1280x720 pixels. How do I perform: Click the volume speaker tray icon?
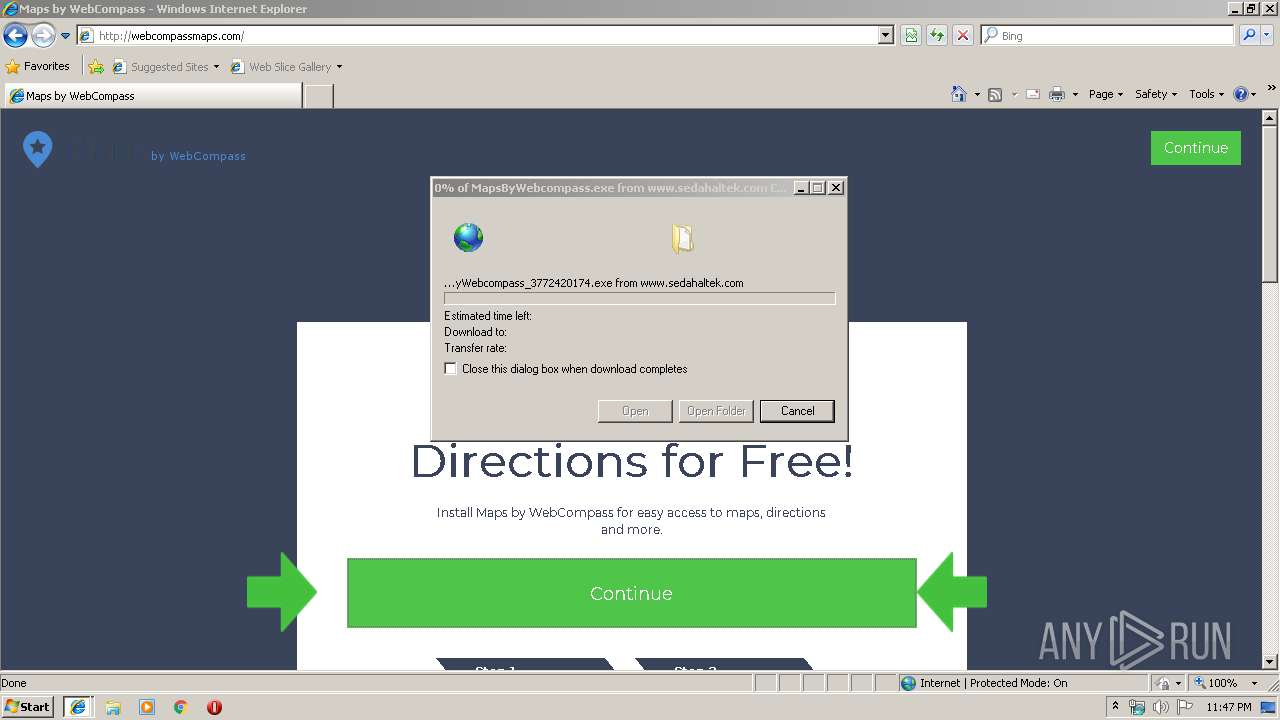(x=1161, y=707)
